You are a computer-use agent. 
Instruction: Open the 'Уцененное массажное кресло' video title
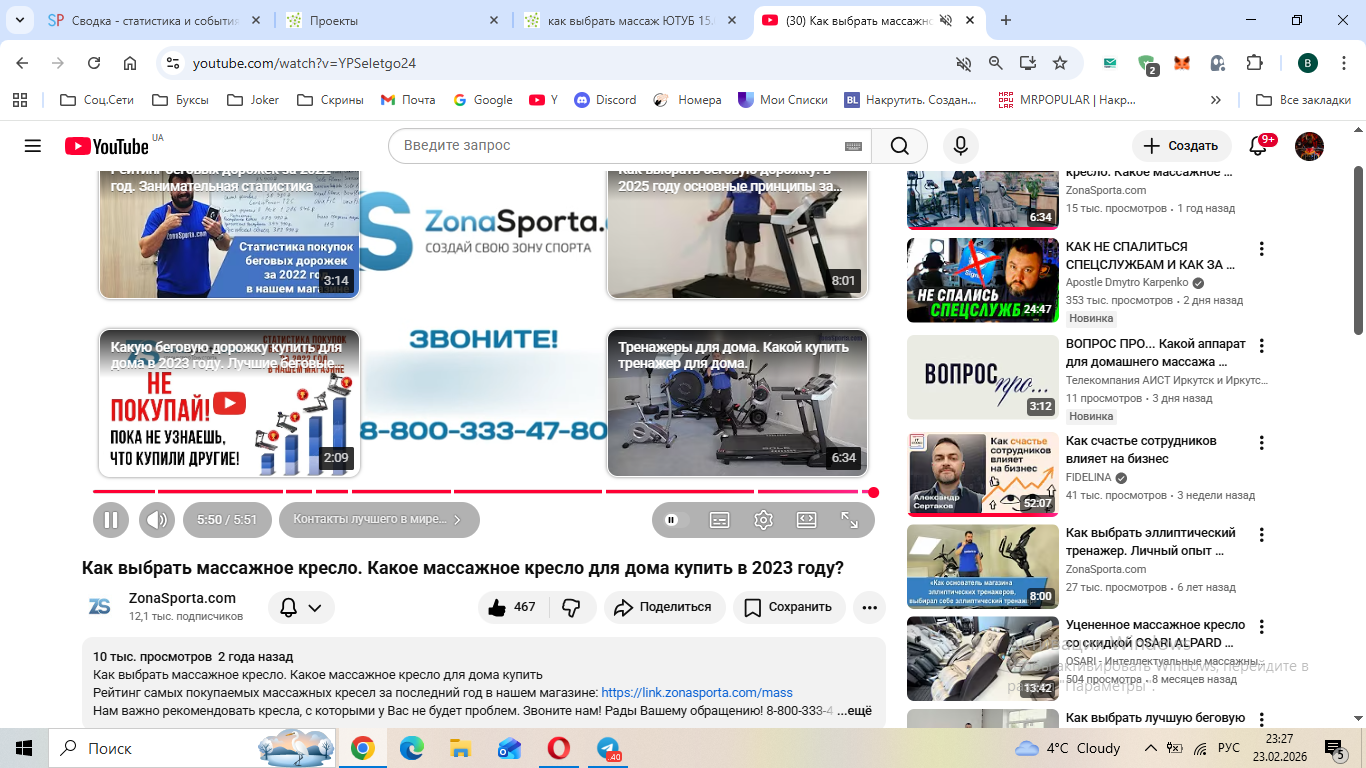1155,634
